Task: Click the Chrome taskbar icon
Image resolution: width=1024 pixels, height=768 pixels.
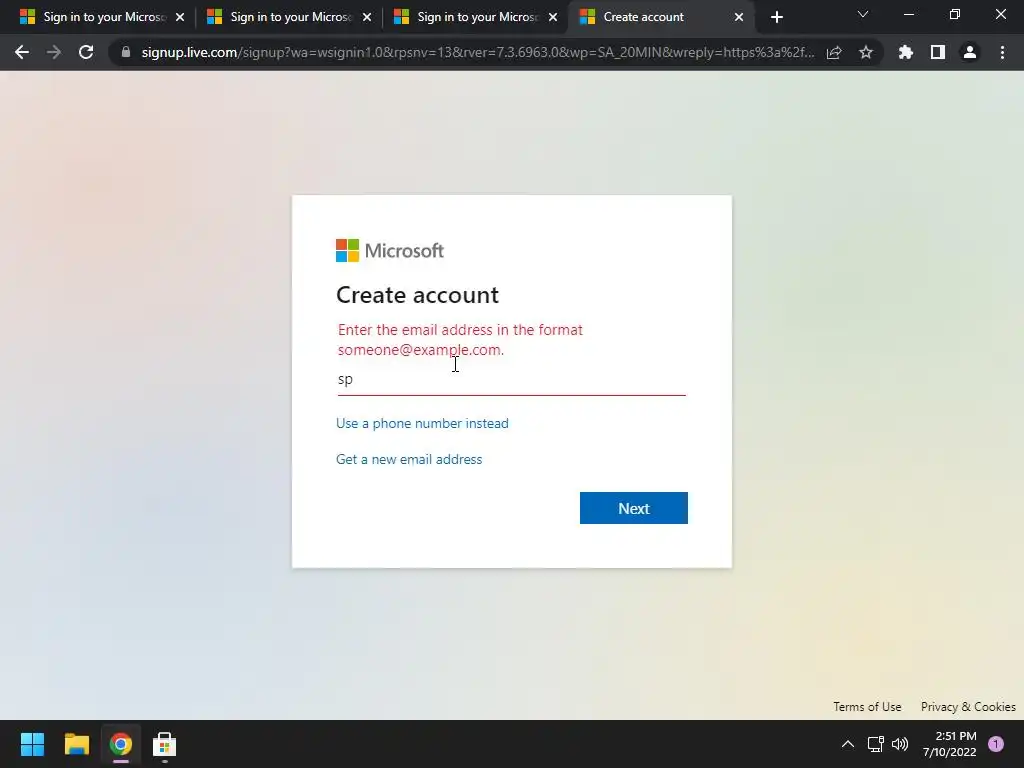Action: point(121,744)
